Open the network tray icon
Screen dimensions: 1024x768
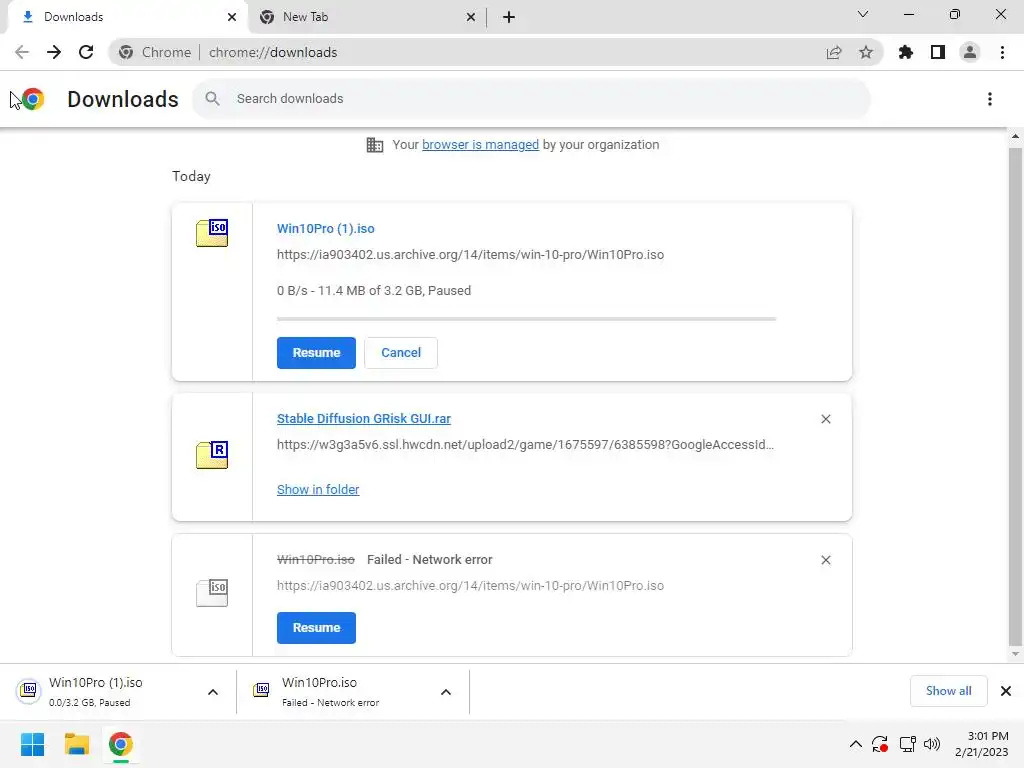907,744
